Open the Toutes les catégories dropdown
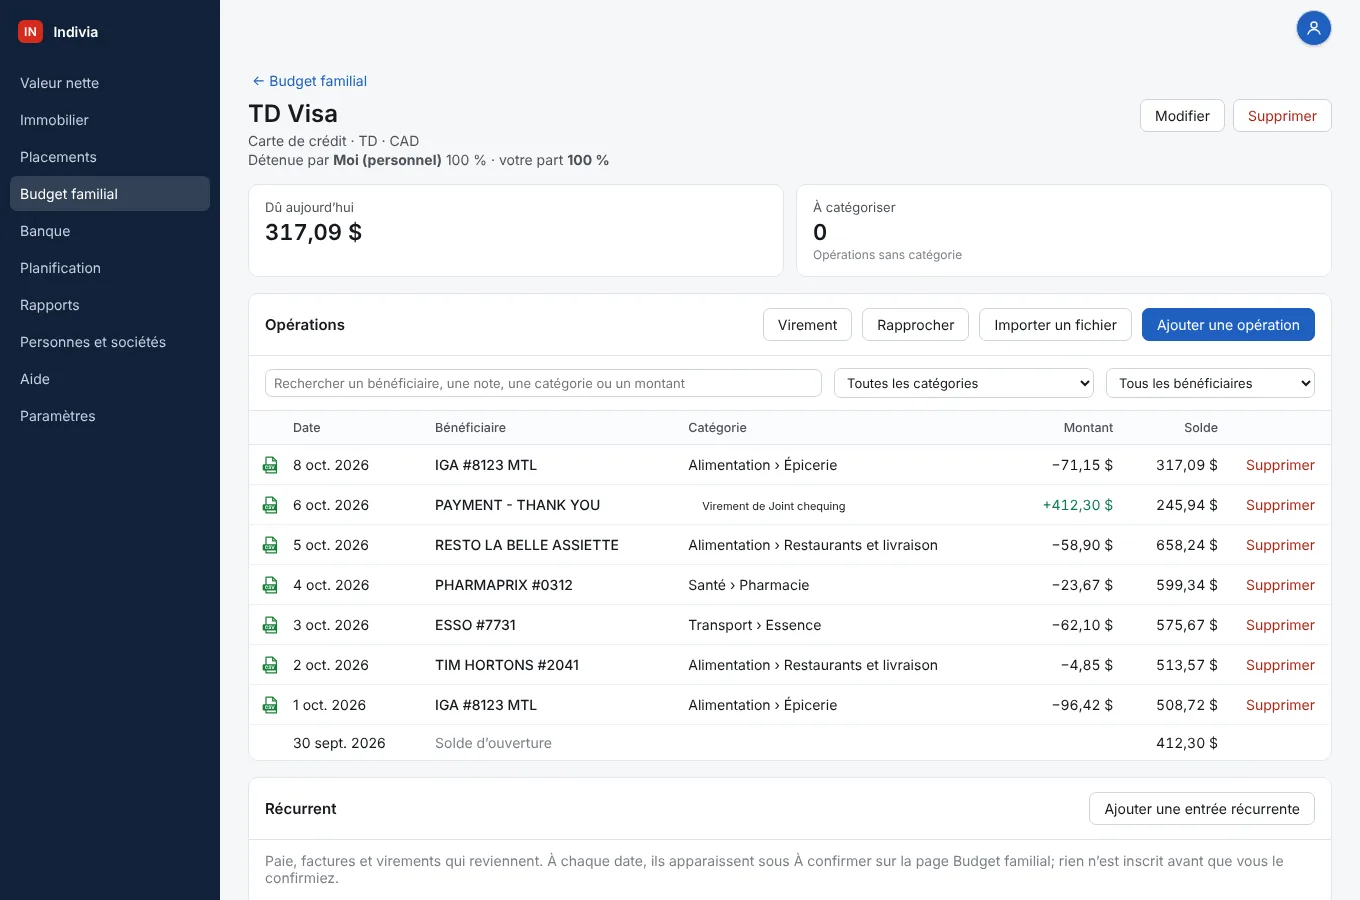Image resolution: width=1360 pixels, height=900 pixels. [964, 383]
